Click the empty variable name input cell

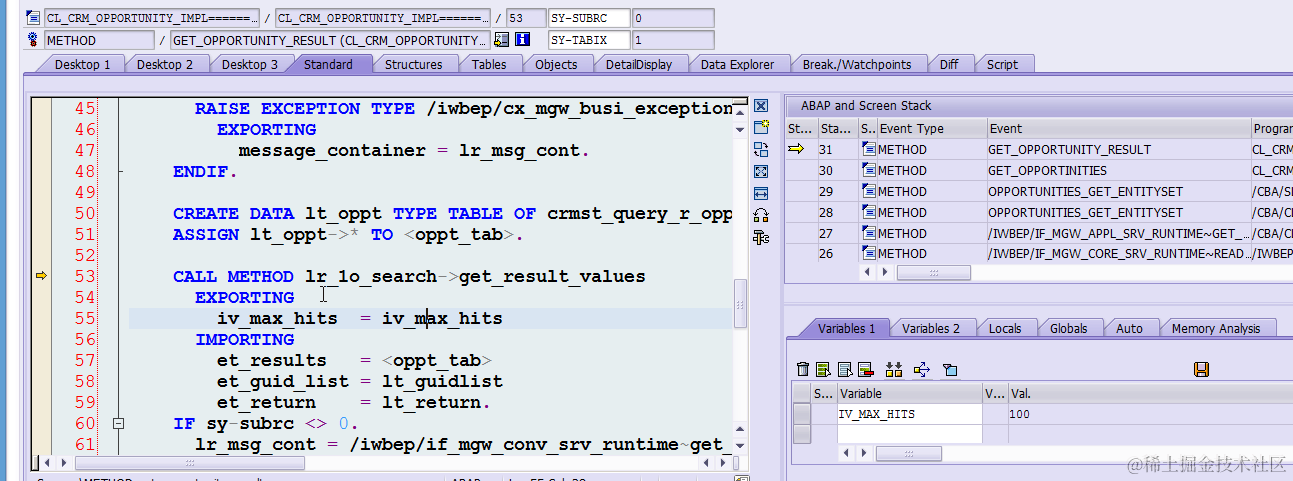[909, 434]
